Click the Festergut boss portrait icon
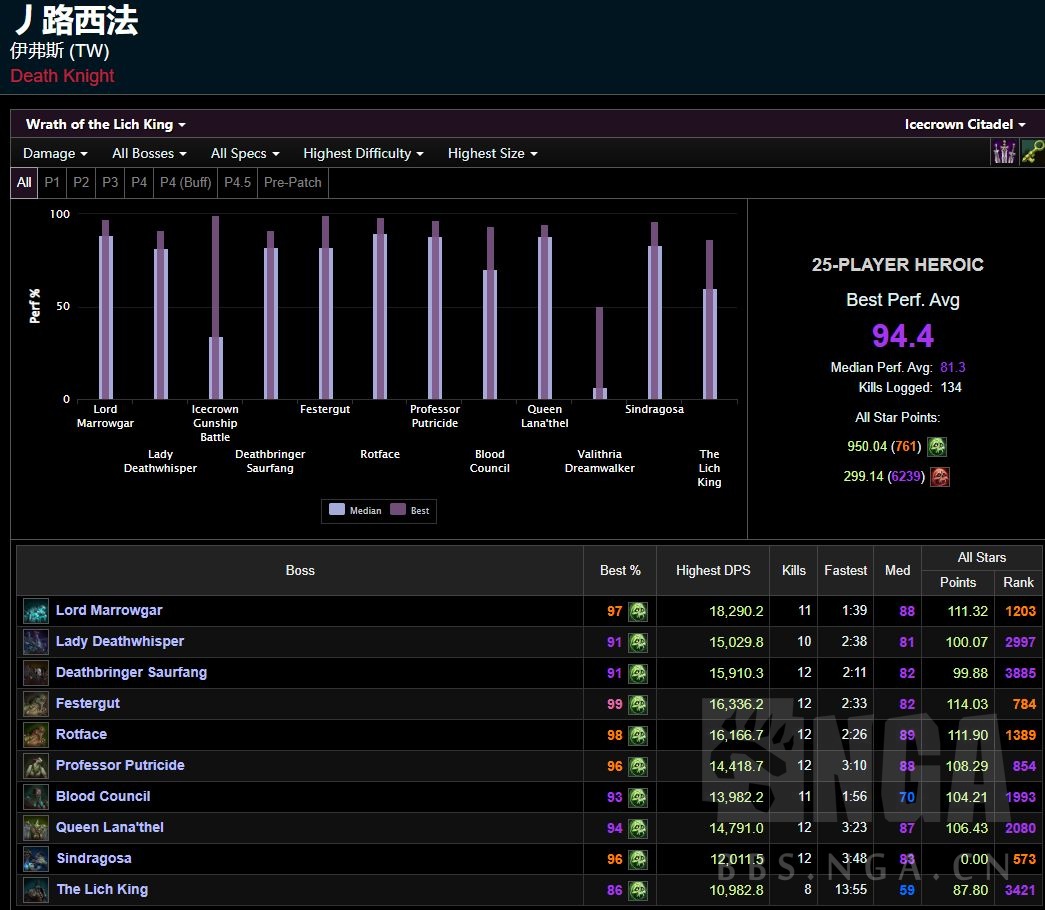This screenshot has width=1045, height=910. point(36,704)
